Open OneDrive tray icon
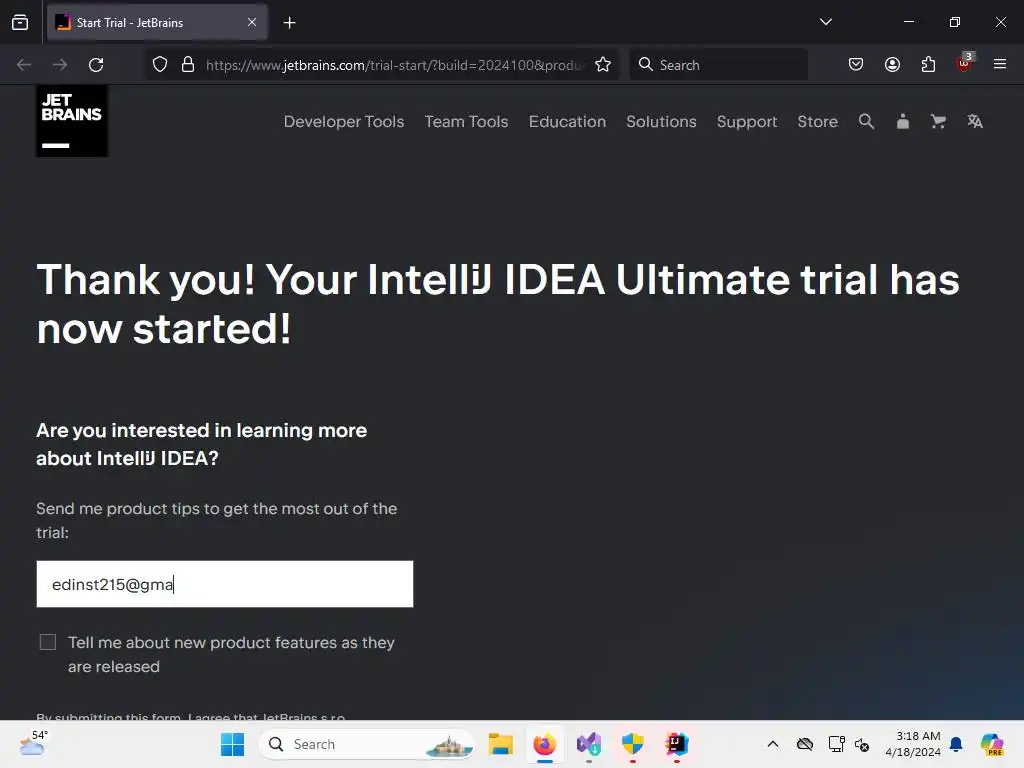This screenshot has height=768, width=1024. point(805,744)
